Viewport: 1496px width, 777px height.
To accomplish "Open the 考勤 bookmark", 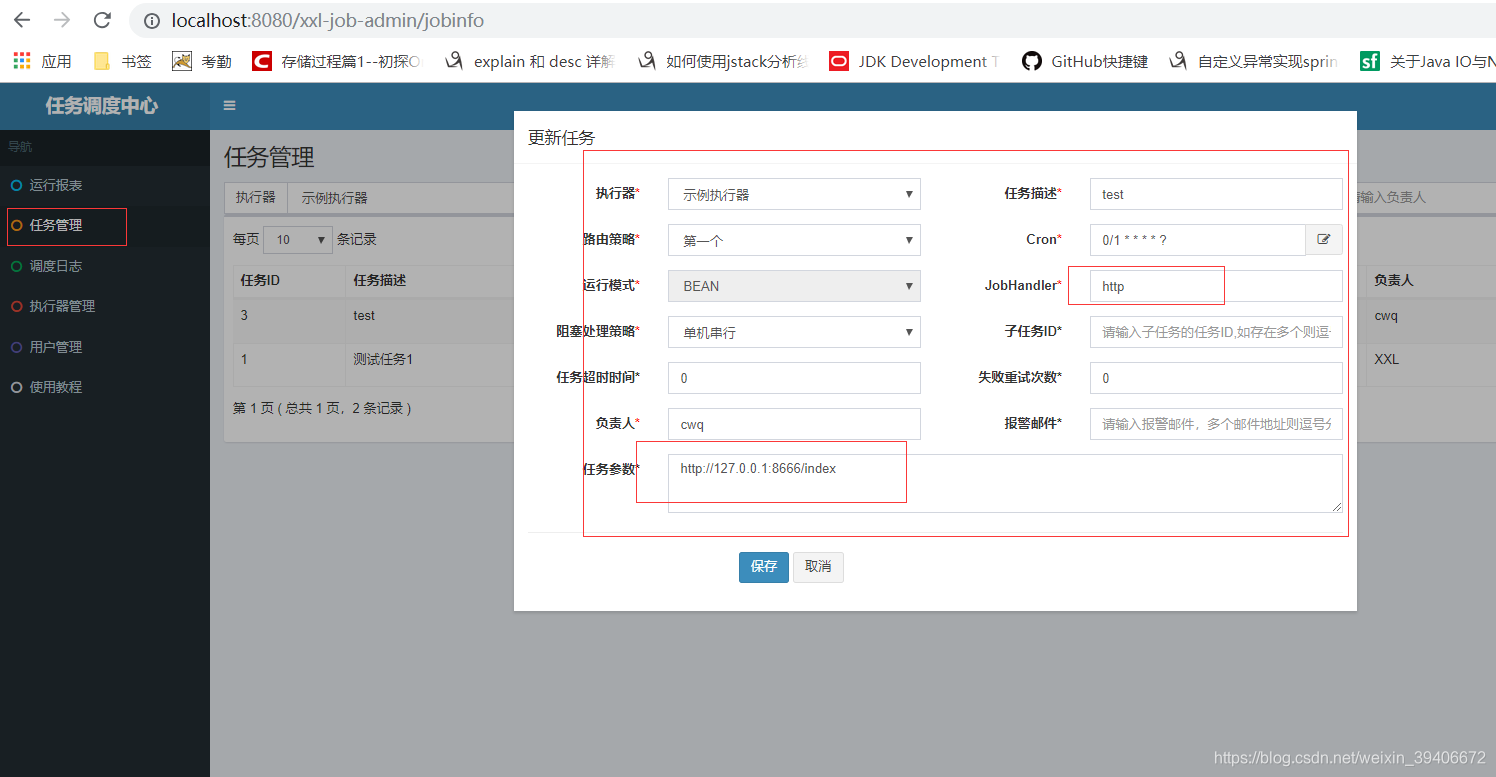I will click(x=201, y=62).
